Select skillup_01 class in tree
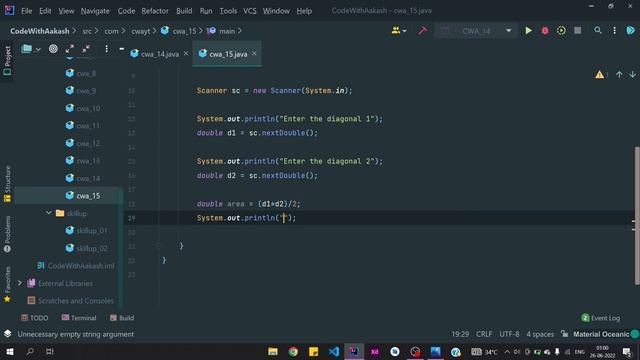This screenshot has height=360, width=640. coord(87,231)
